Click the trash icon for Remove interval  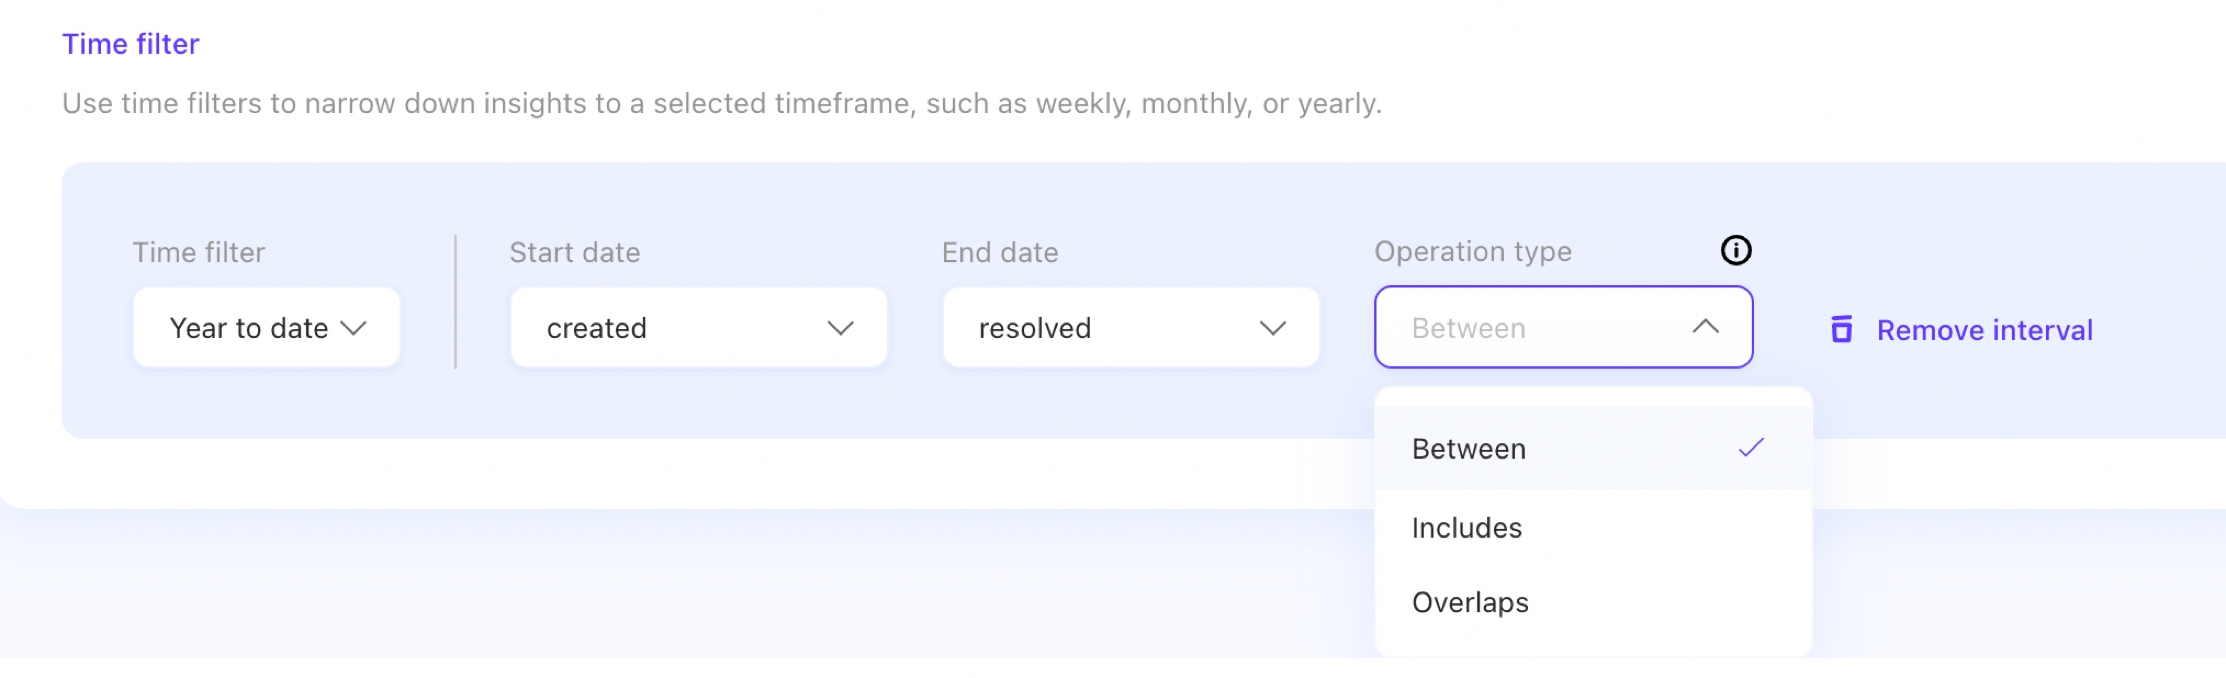(1841, 329)
